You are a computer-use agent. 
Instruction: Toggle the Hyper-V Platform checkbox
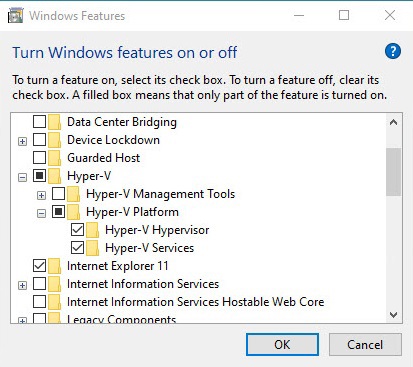click(58, 212)
